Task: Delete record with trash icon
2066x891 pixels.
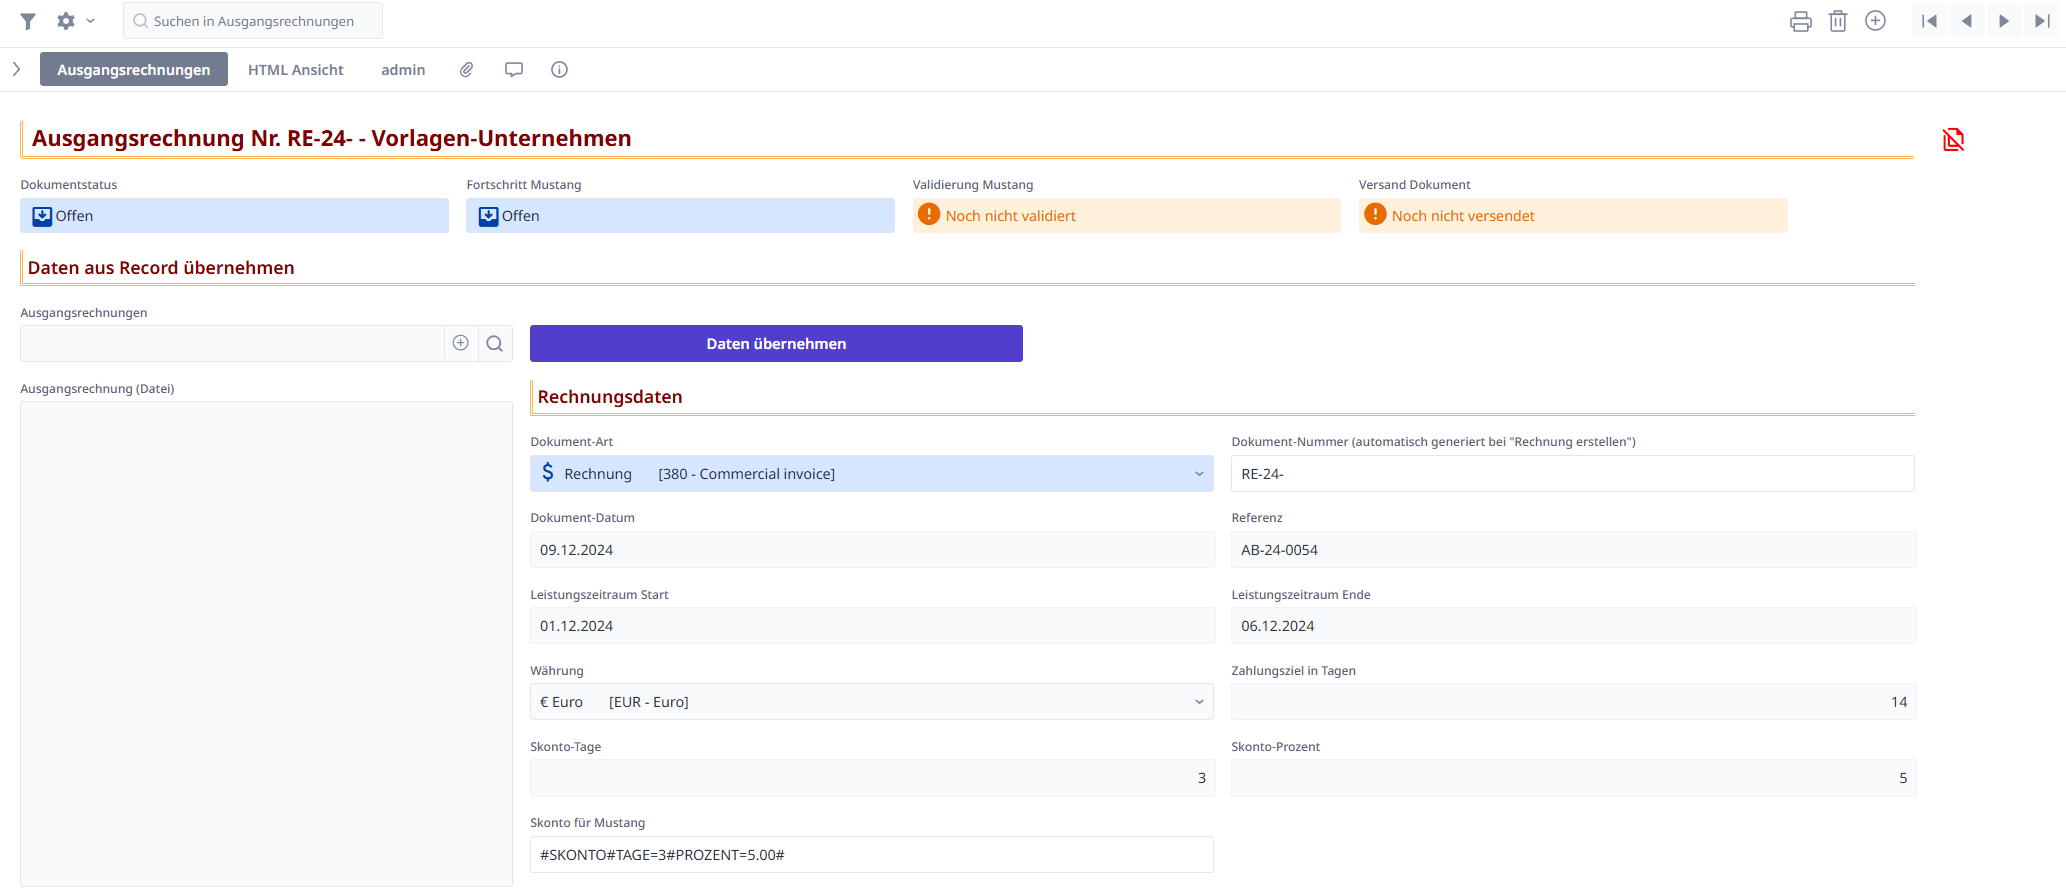Action: click(1837, 21)
